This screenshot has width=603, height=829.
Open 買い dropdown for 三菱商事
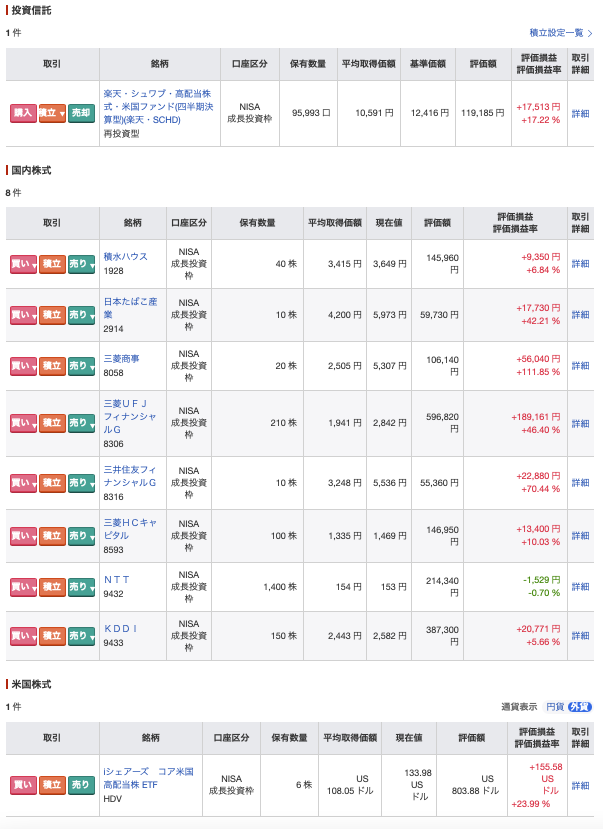(23, 366)
